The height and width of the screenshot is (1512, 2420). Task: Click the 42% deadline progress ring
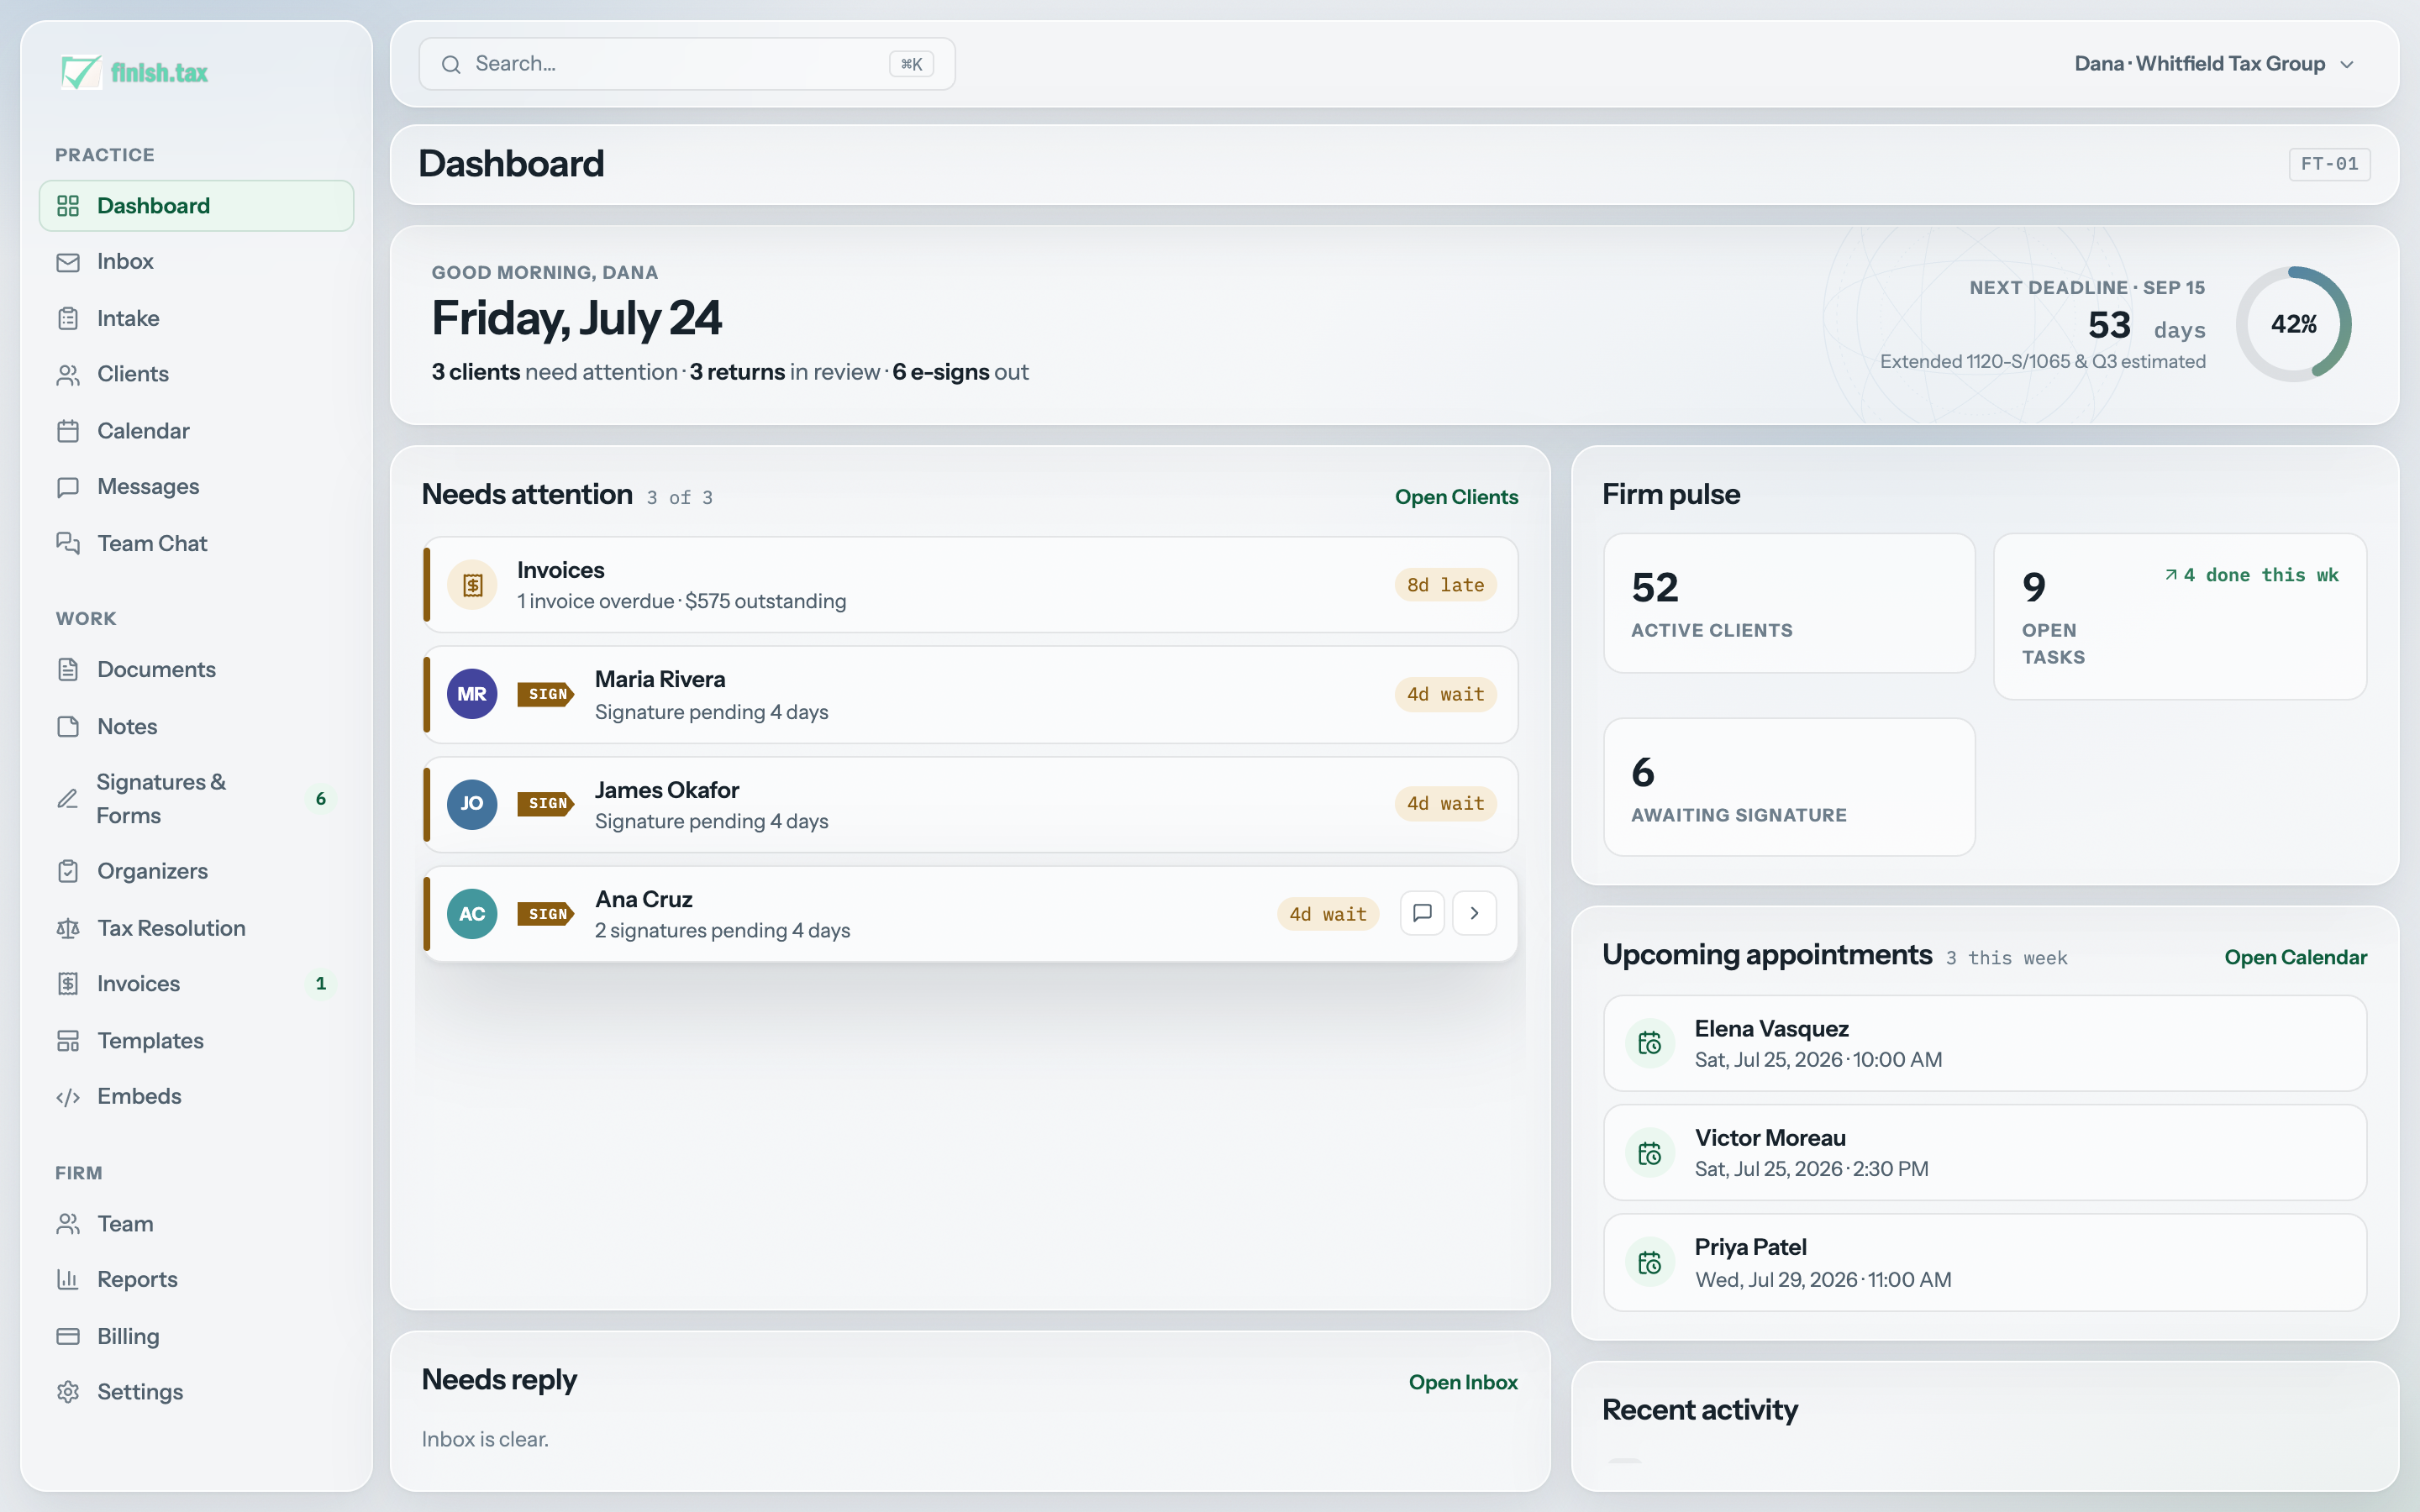(x=2293, y=324)
